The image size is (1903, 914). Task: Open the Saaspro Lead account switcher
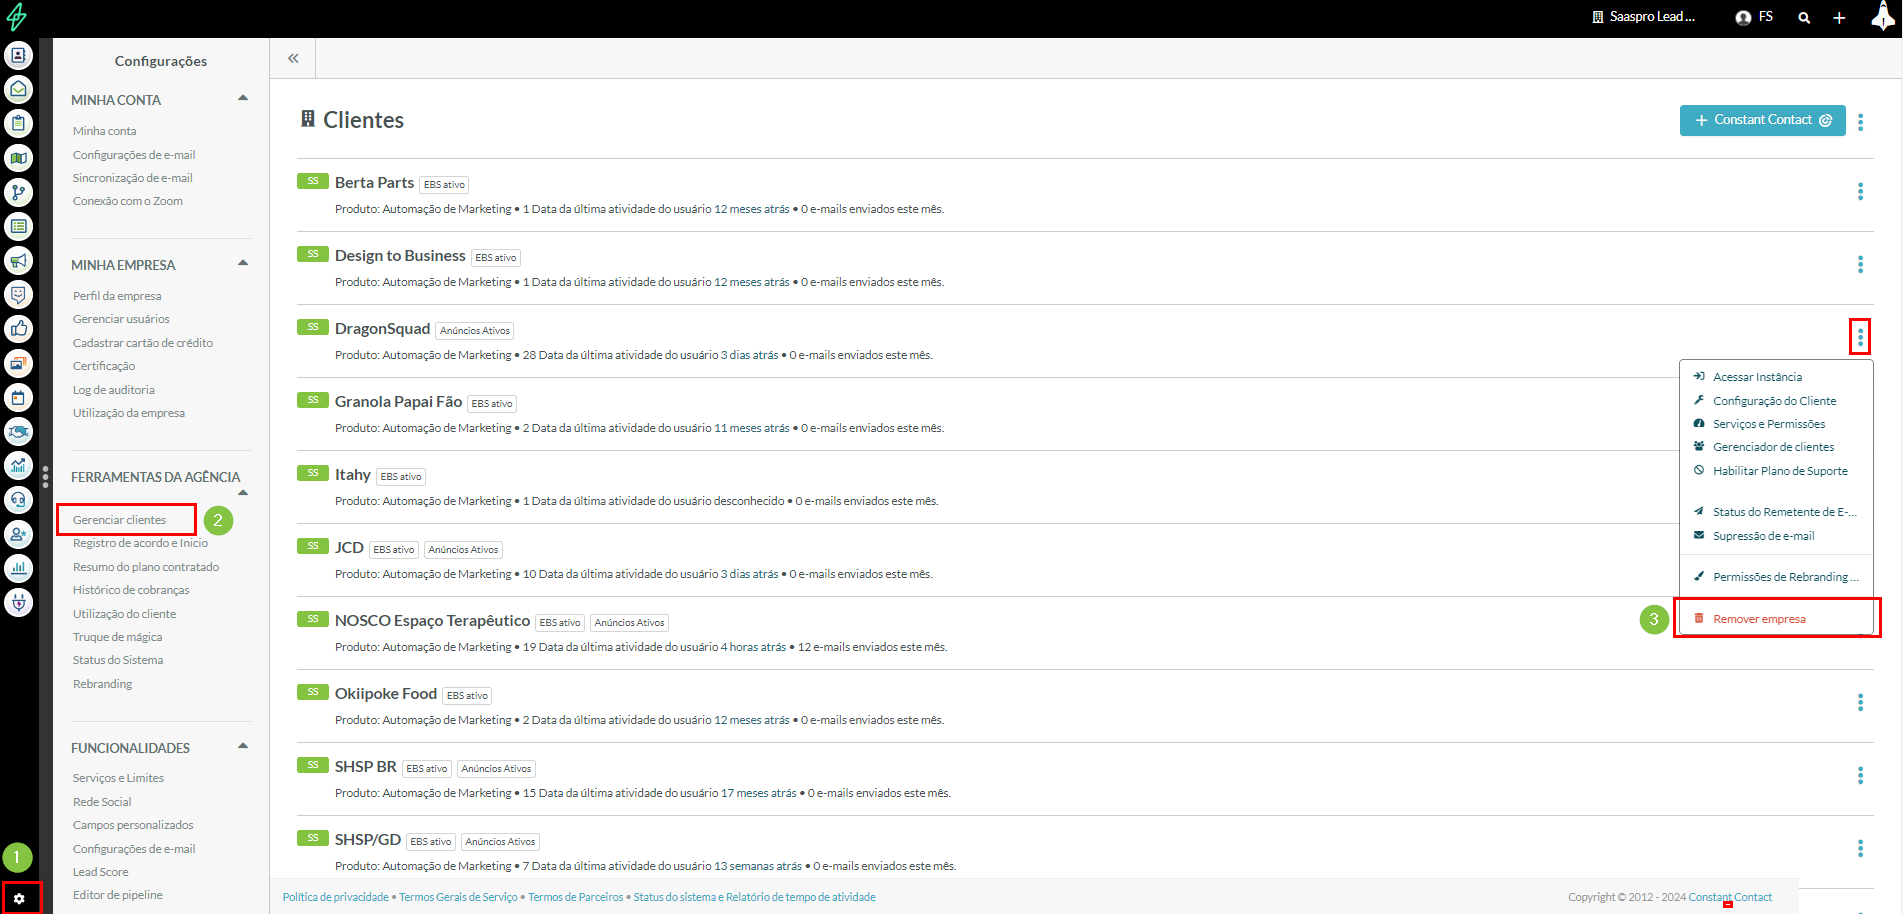(1643, 17)
